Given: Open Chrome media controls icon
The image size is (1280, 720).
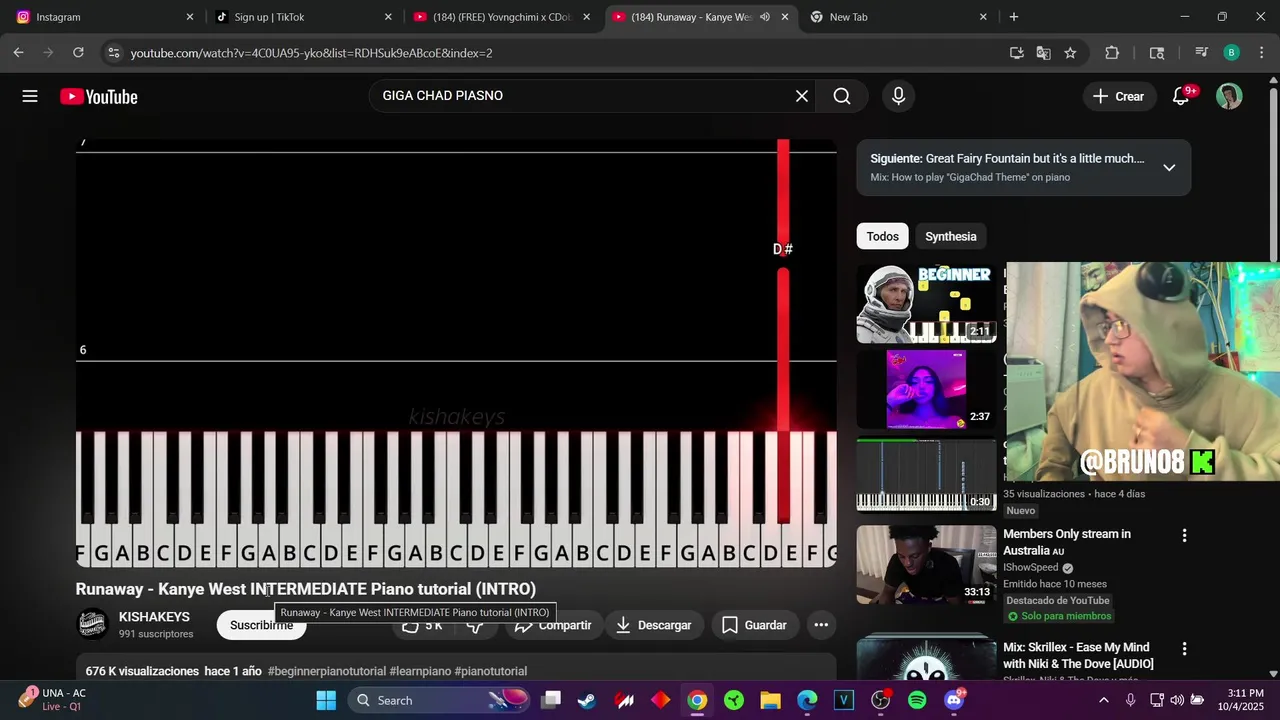Looking at the screenshot, I should click(1202, 53).
